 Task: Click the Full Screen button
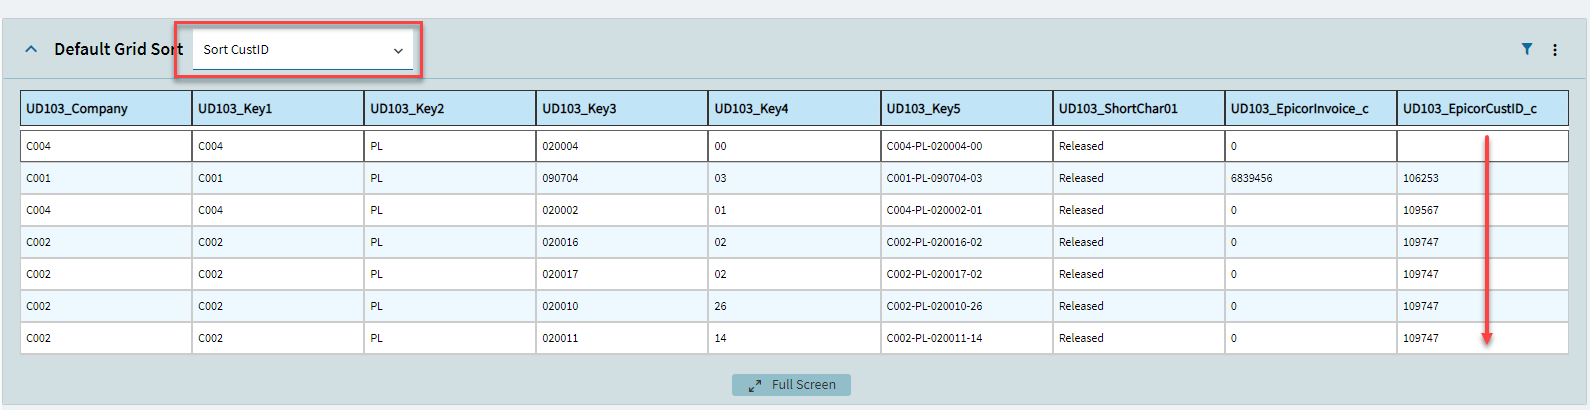[791, 385]
